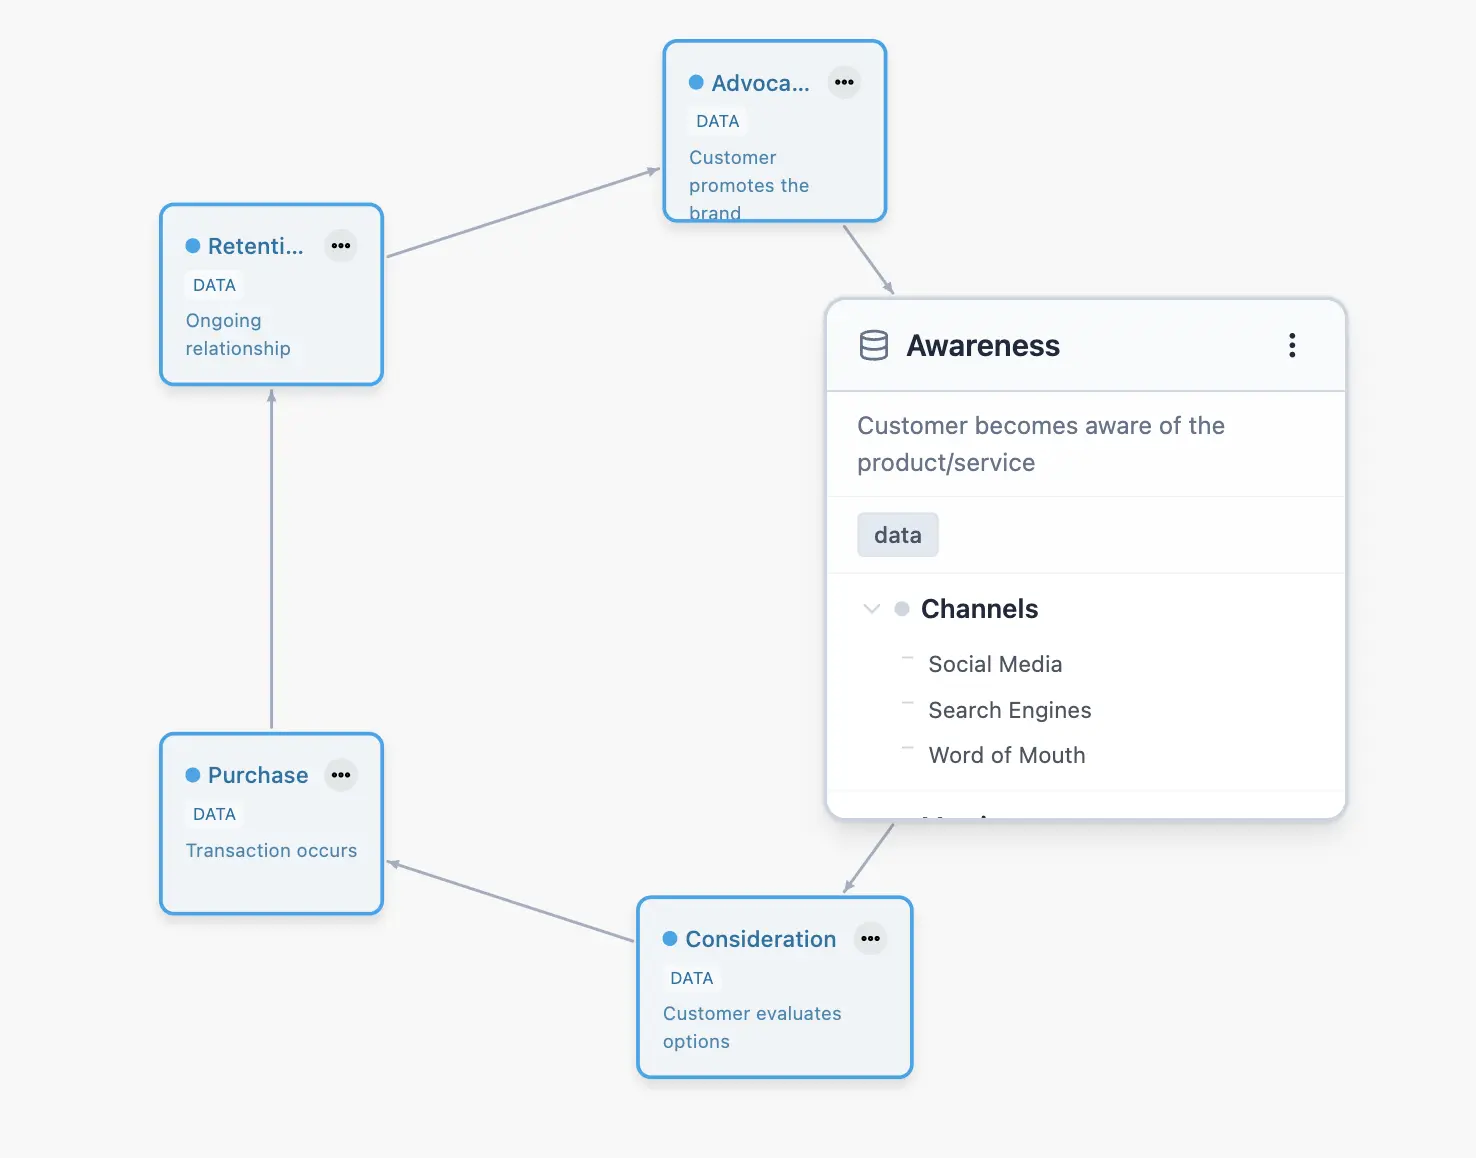Image resolution: width=1476 pixels, height=1158 pixels.
Task: Click the Awareness card title
Action: click(x=983, y=346)
